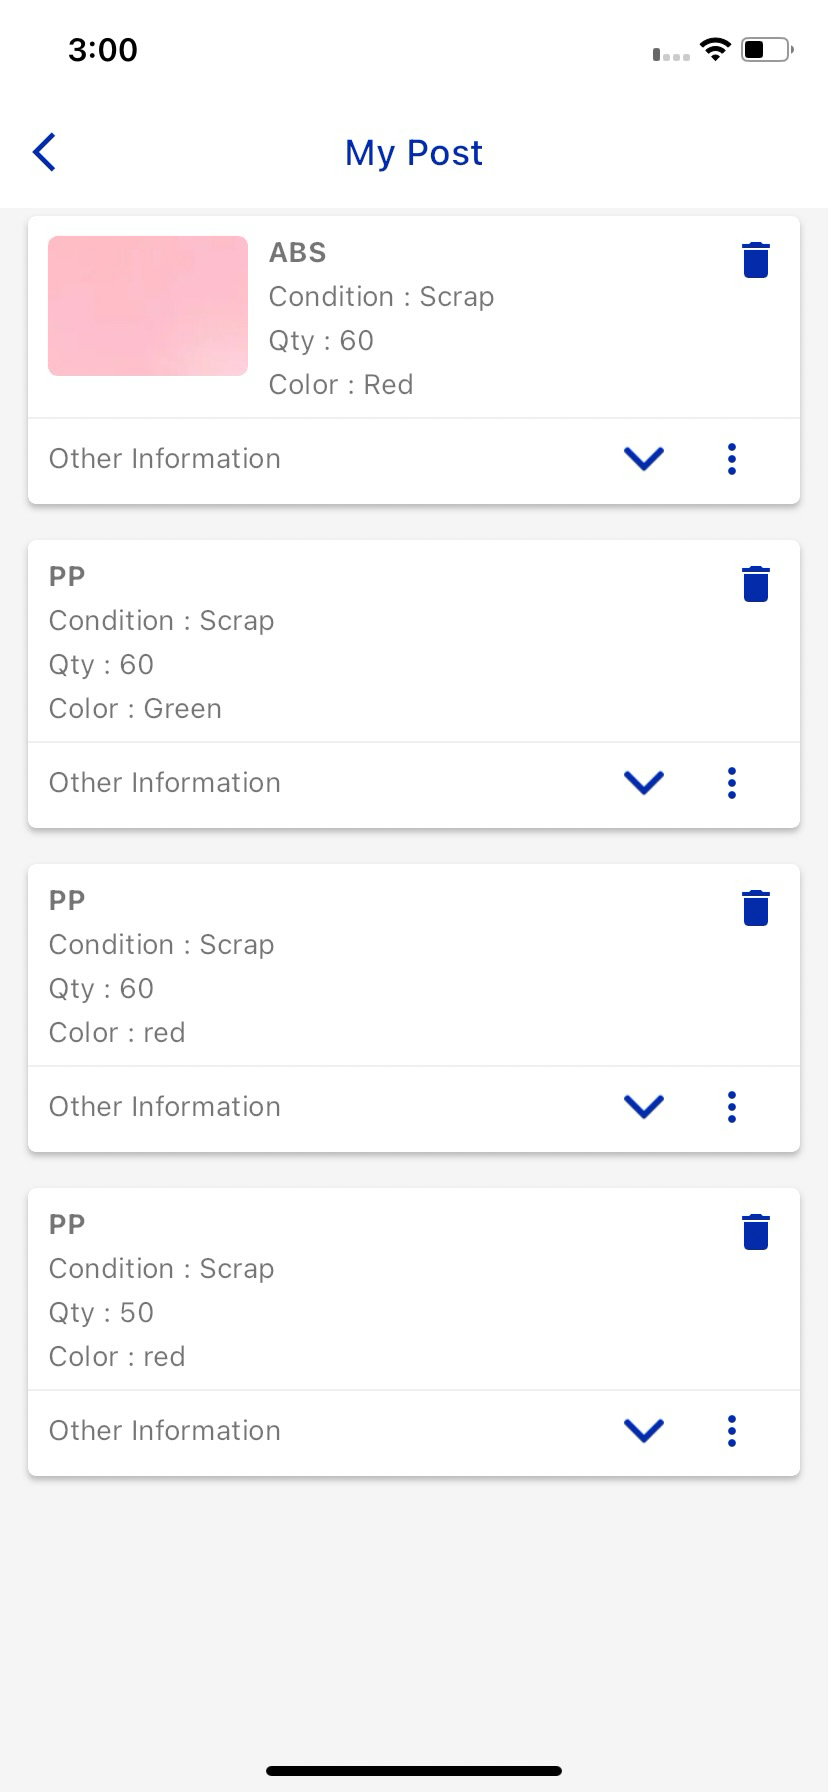Expand Other Information on ABS post
Viewport: 828px width, 1792px height.
(x=644, y=459)
